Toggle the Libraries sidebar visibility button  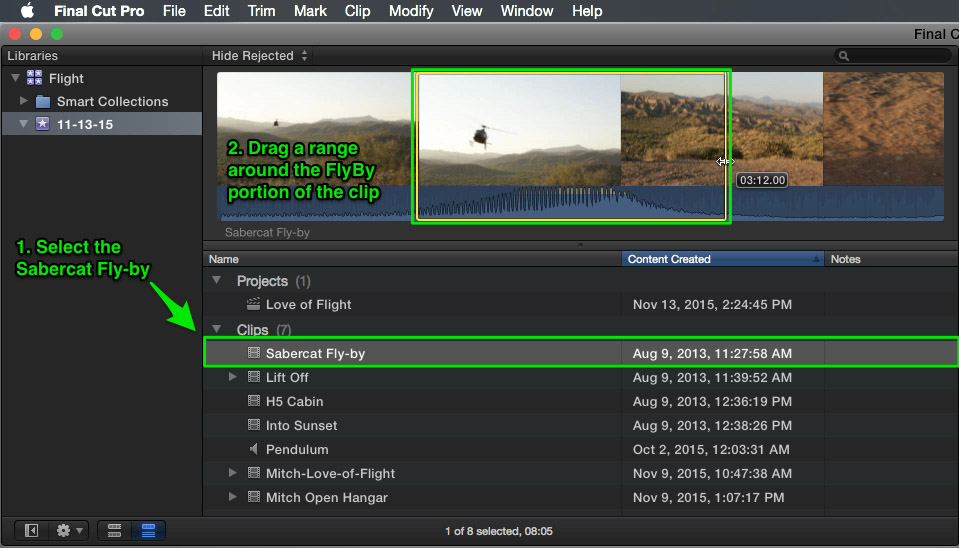(31, 530)
